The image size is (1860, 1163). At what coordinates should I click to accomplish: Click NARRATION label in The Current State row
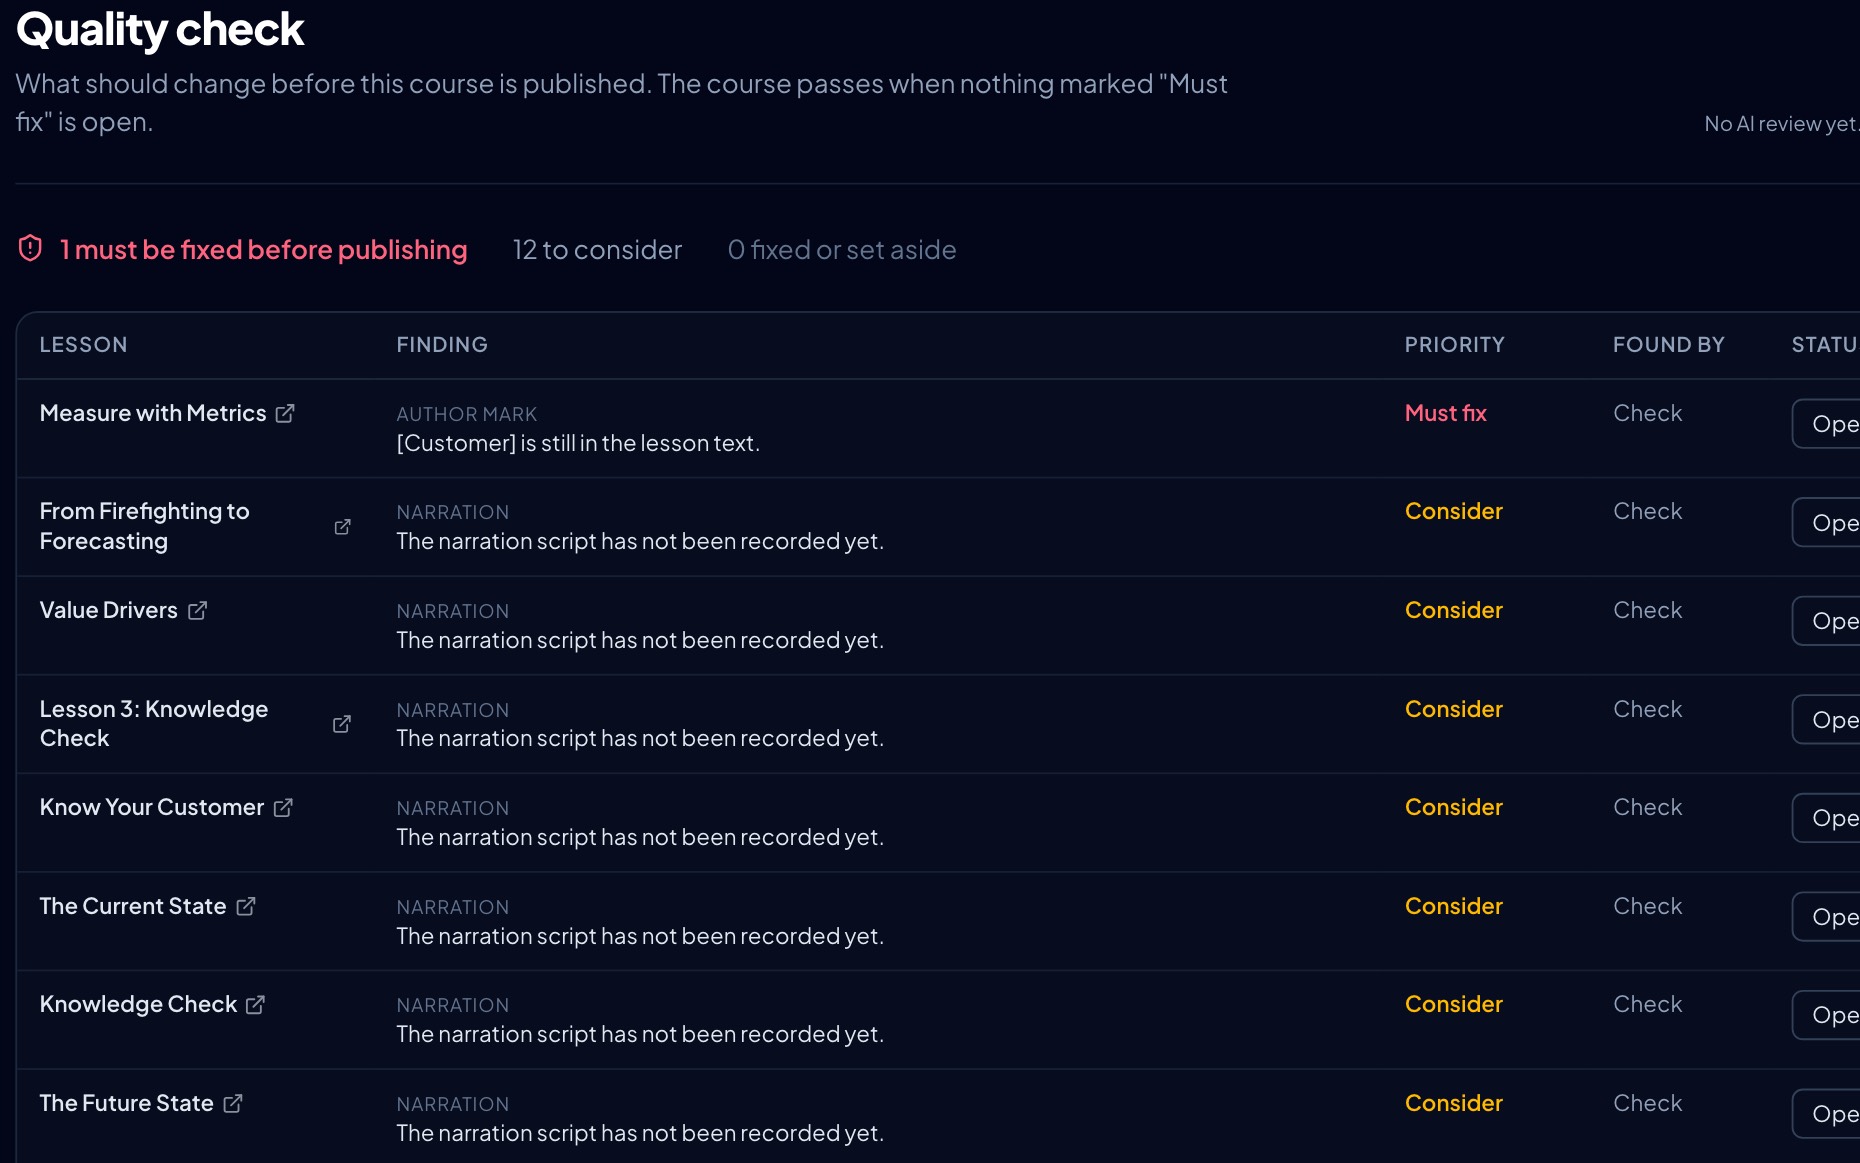(x=453, y=907)
